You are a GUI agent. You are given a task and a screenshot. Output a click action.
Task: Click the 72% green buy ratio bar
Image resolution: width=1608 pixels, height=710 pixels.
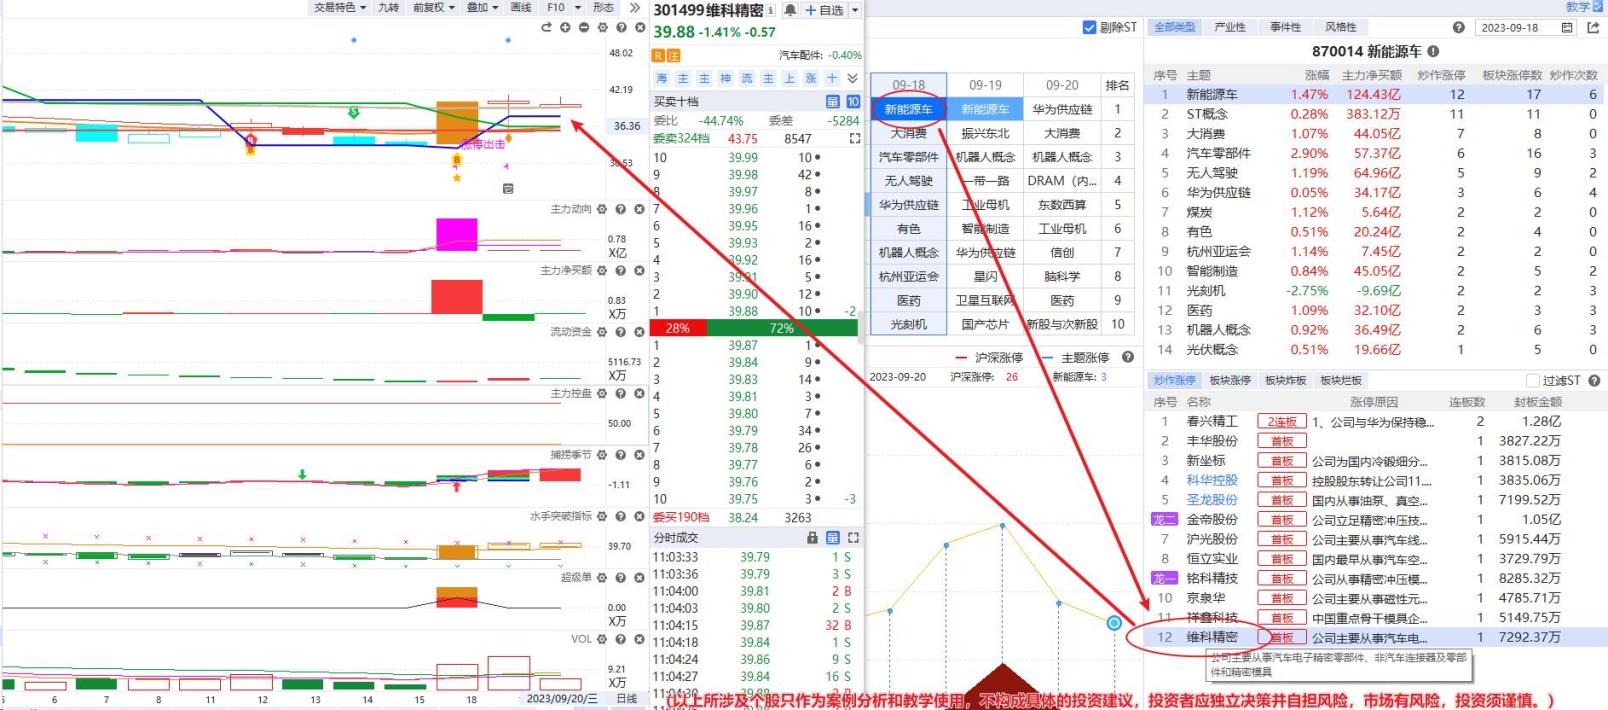click(x=782, y=328)
